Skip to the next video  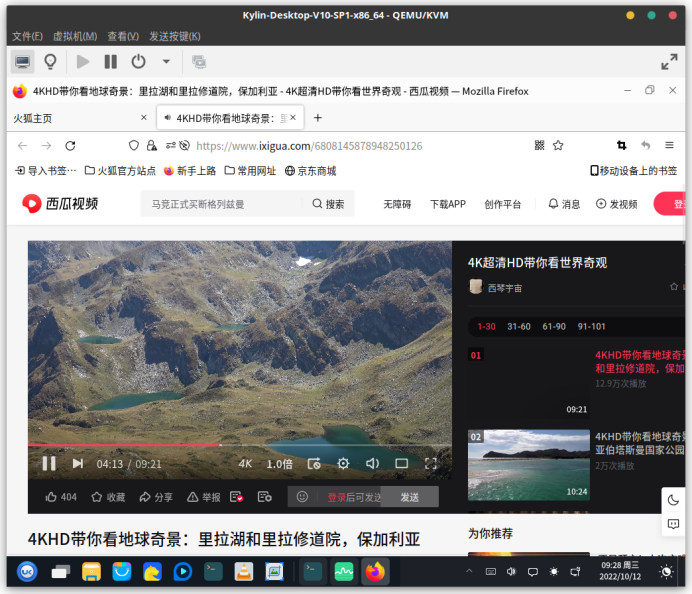point(78,464)
